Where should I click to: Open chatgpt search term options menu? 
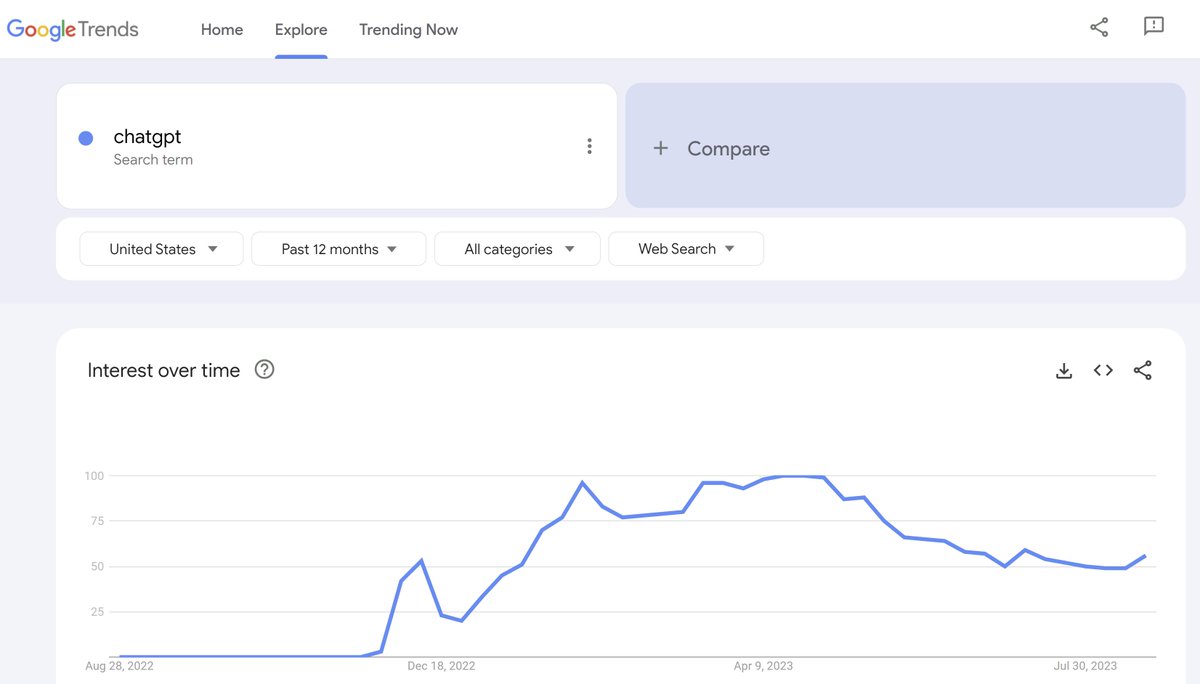(x=589, y=147)
